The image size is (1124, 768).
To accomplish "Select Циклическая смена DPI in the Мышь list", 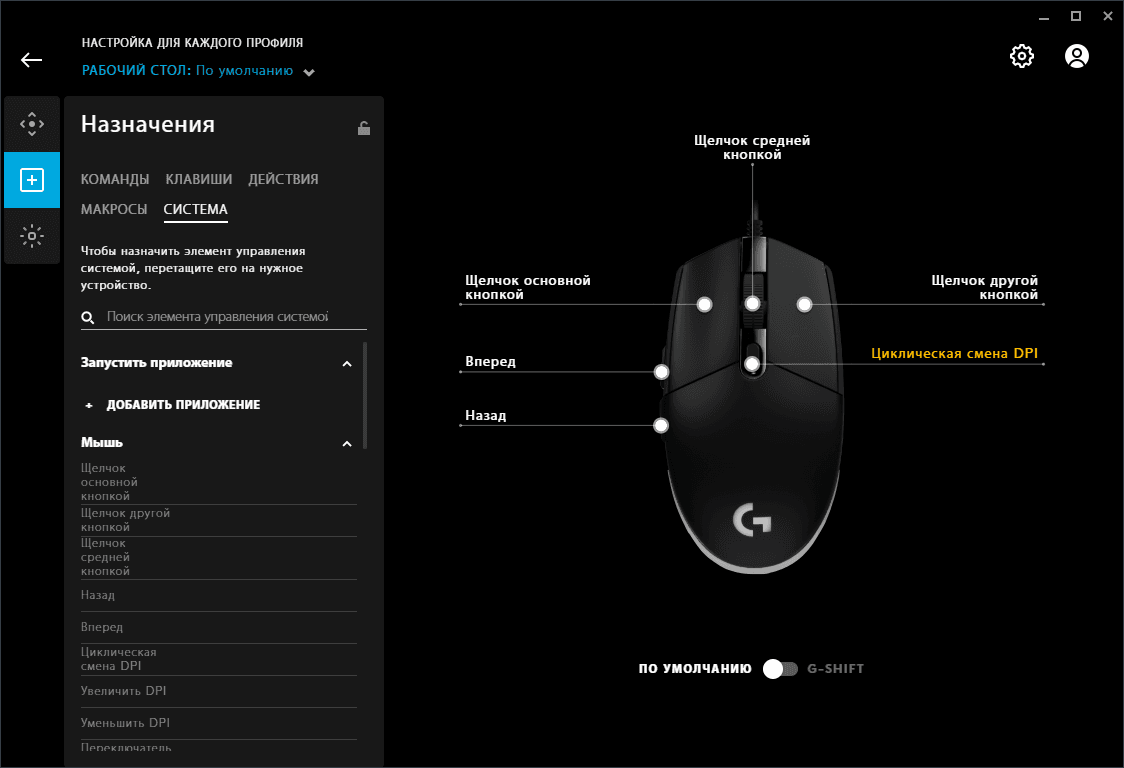I will pos(219,660).
